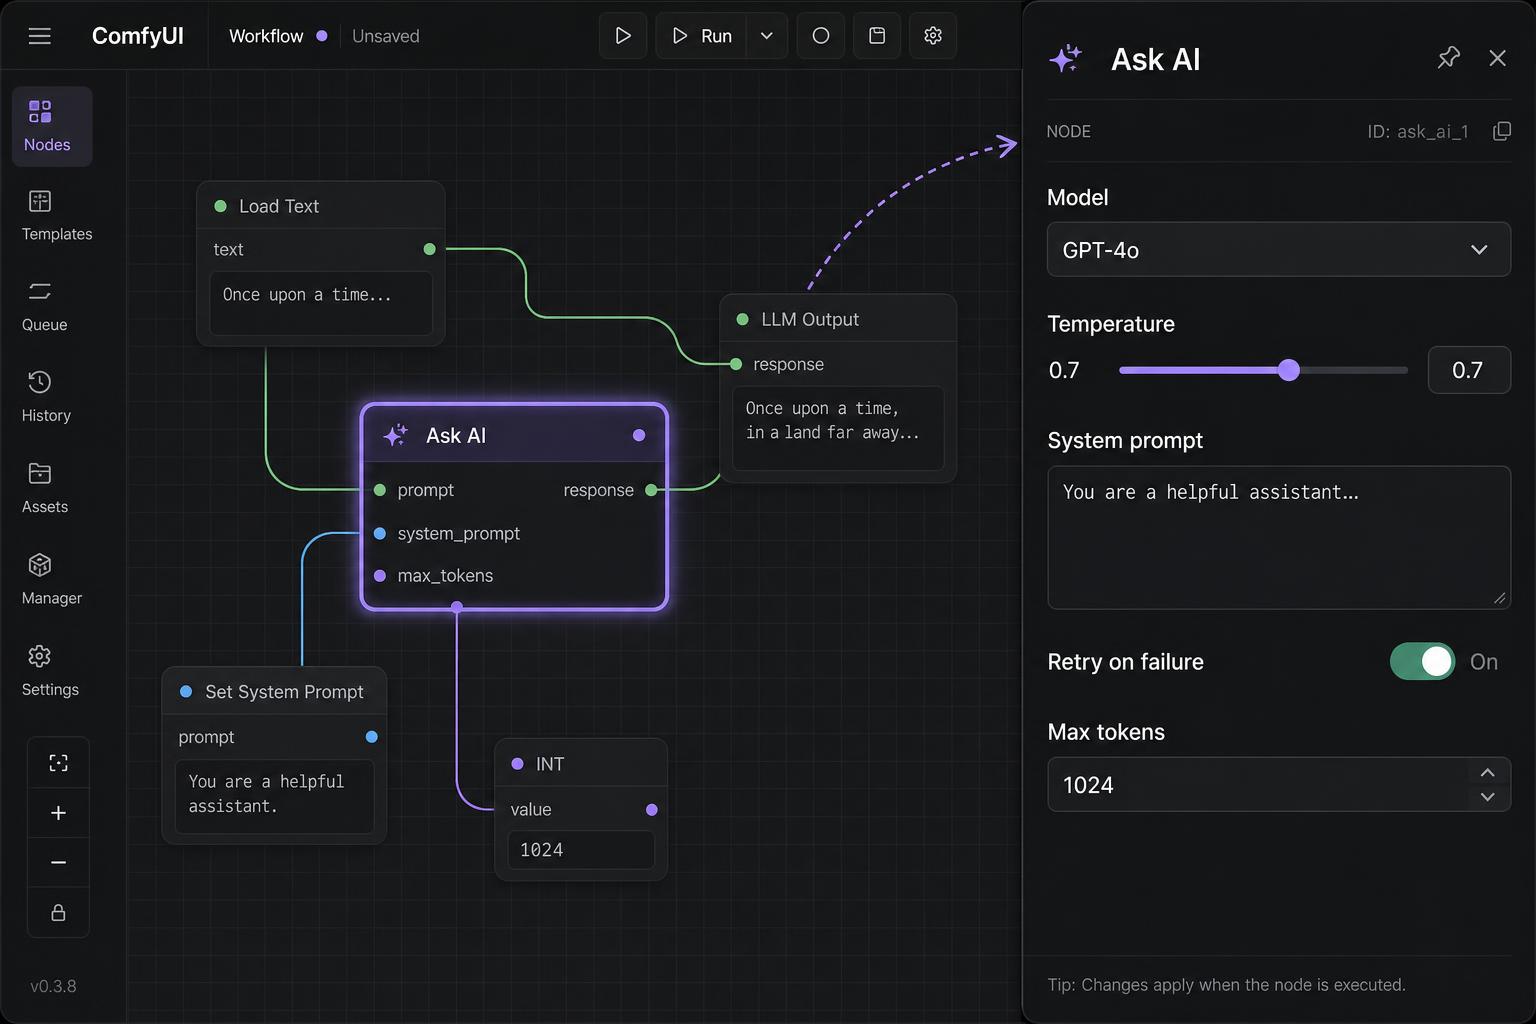Open the gear settings icon in toolbar
The height and width of the screenshot is (1024, 1536).
[x=933, y=36]
